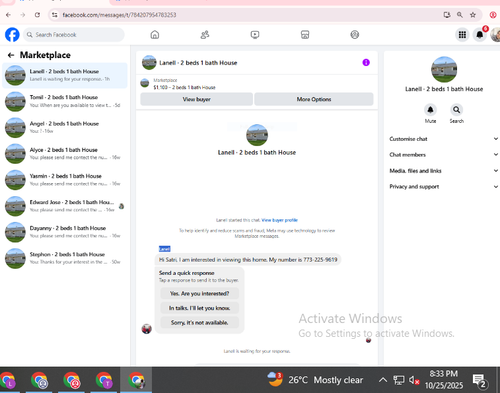
Task: Expand the Chat members section
Action: coord(444,155)
